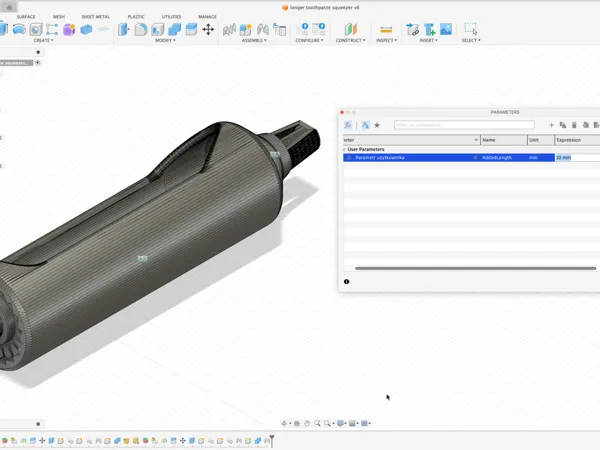
Task: Add new user parameter with plus icon
Action: pos(551,125)
